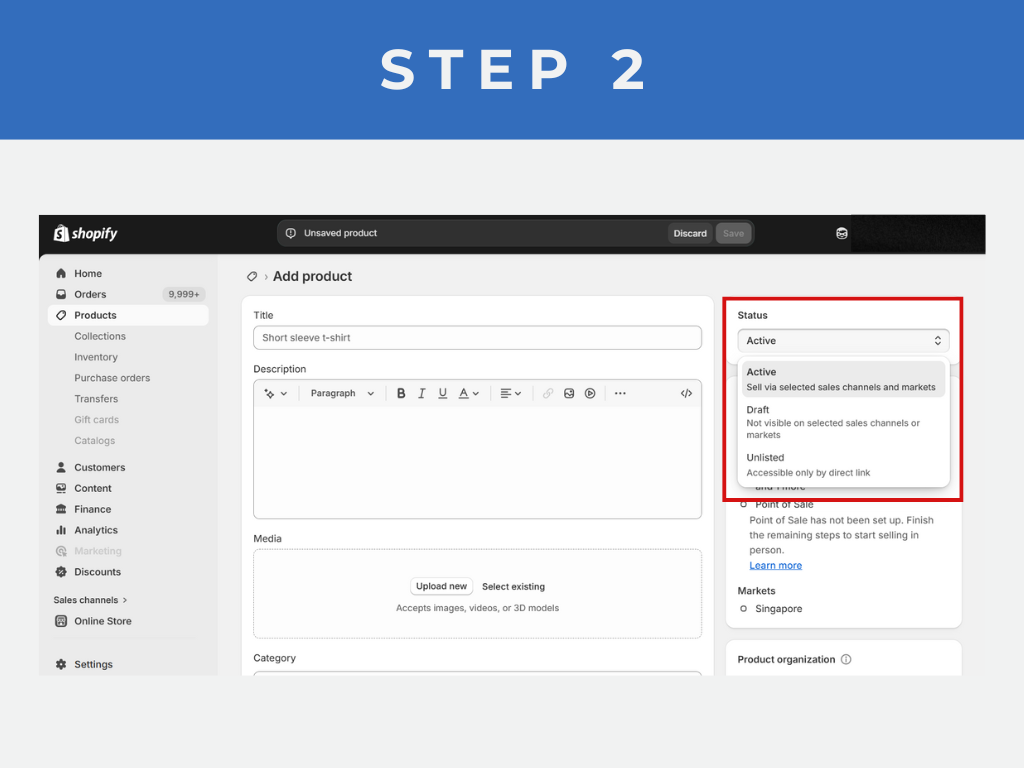Screen dimensions: 1024x768
Task: Open Orders in the sidebar
Action: 90,294
